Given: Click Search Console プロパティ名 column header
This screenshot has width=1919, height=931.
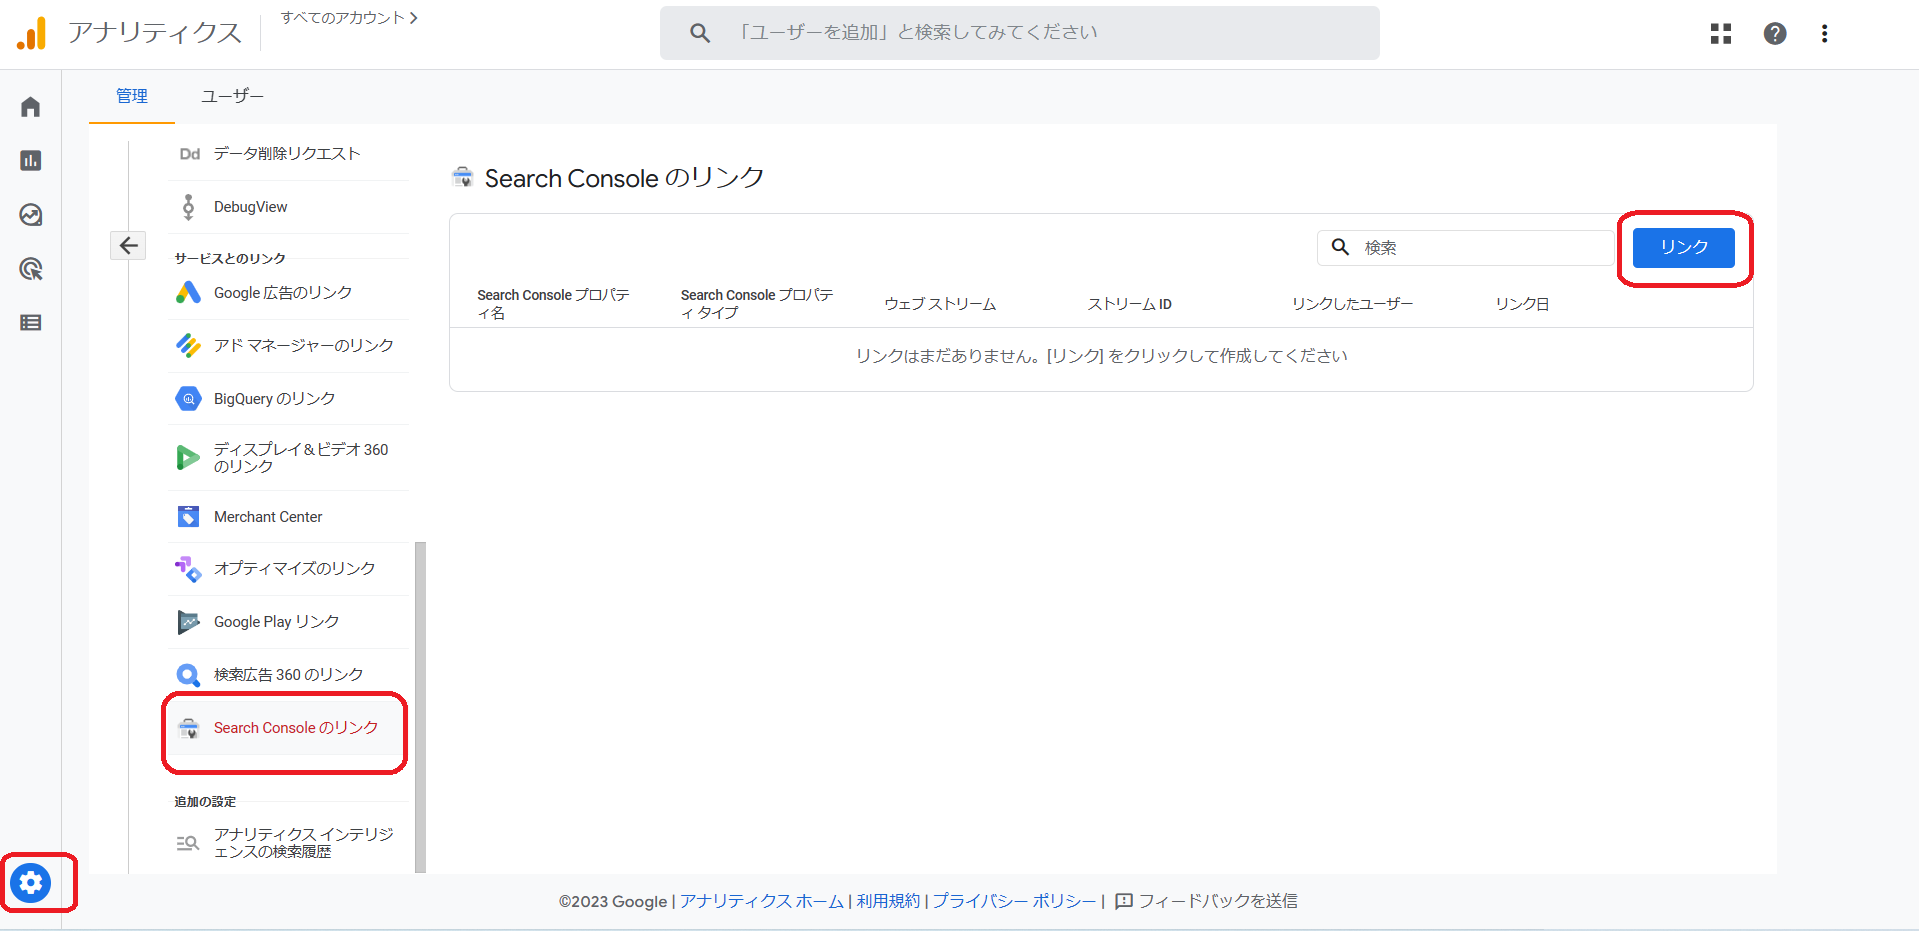Looking at the screenshot, I should [x=554, y=304].
